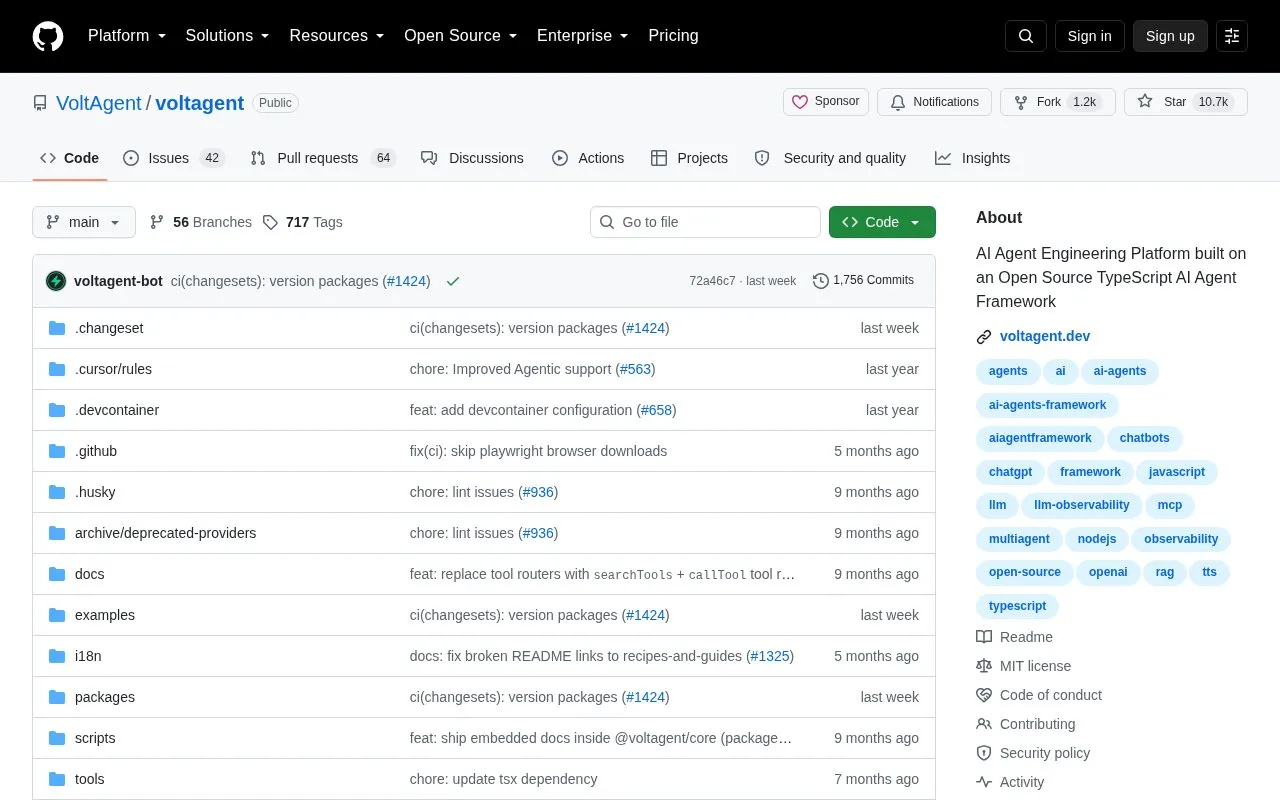Viewport: 1280px width, 800px height.
Task: Open the VoltAgent owner link
Action: coord(99,103)
